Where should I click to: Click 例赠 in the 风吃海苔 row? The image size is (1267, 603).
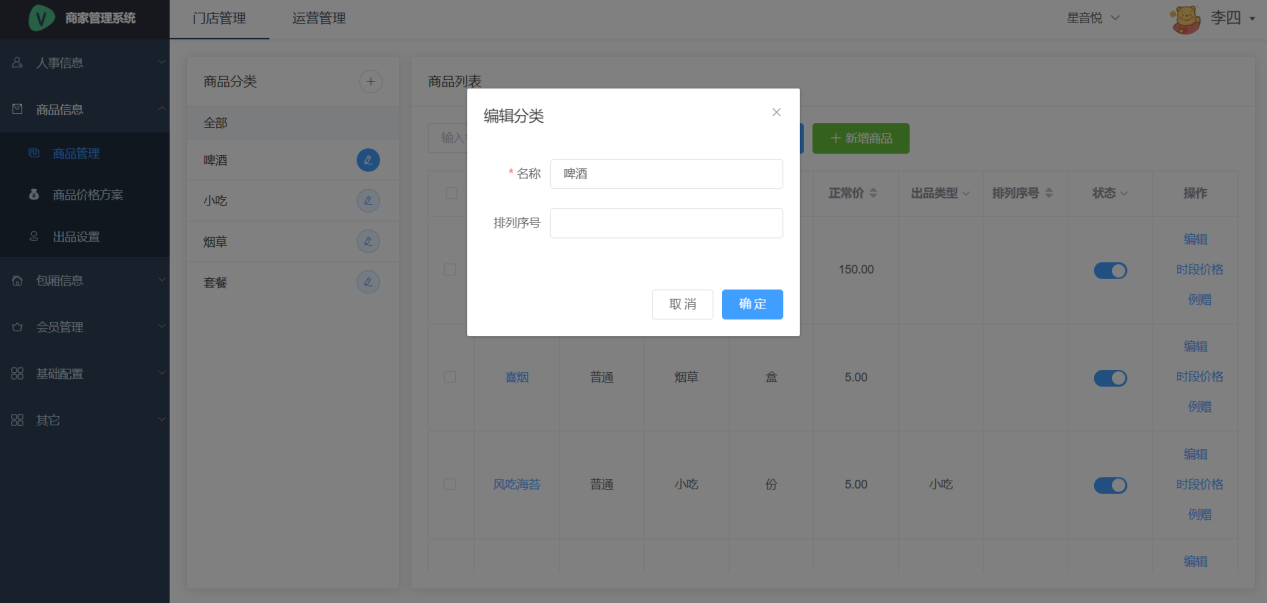1200,514
